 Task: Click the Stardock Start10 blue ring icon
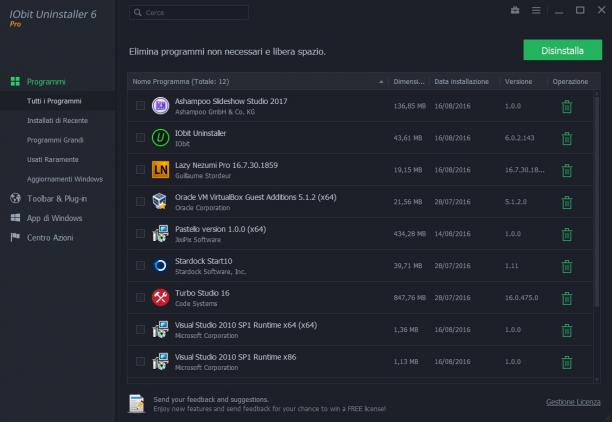(160, 265)
